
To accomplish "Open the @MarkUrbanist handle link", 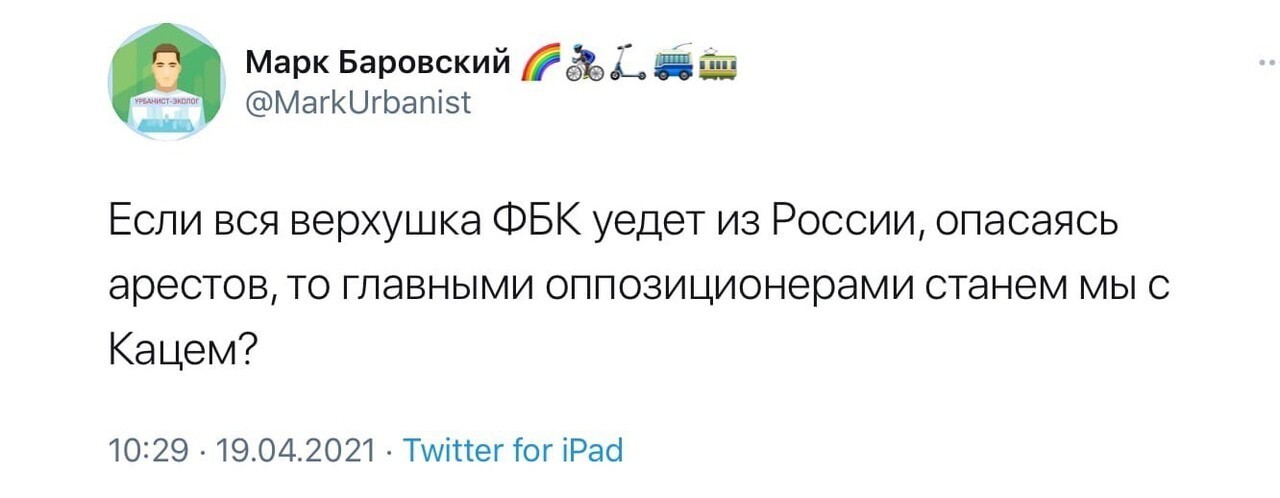I will tap(358, 103).
